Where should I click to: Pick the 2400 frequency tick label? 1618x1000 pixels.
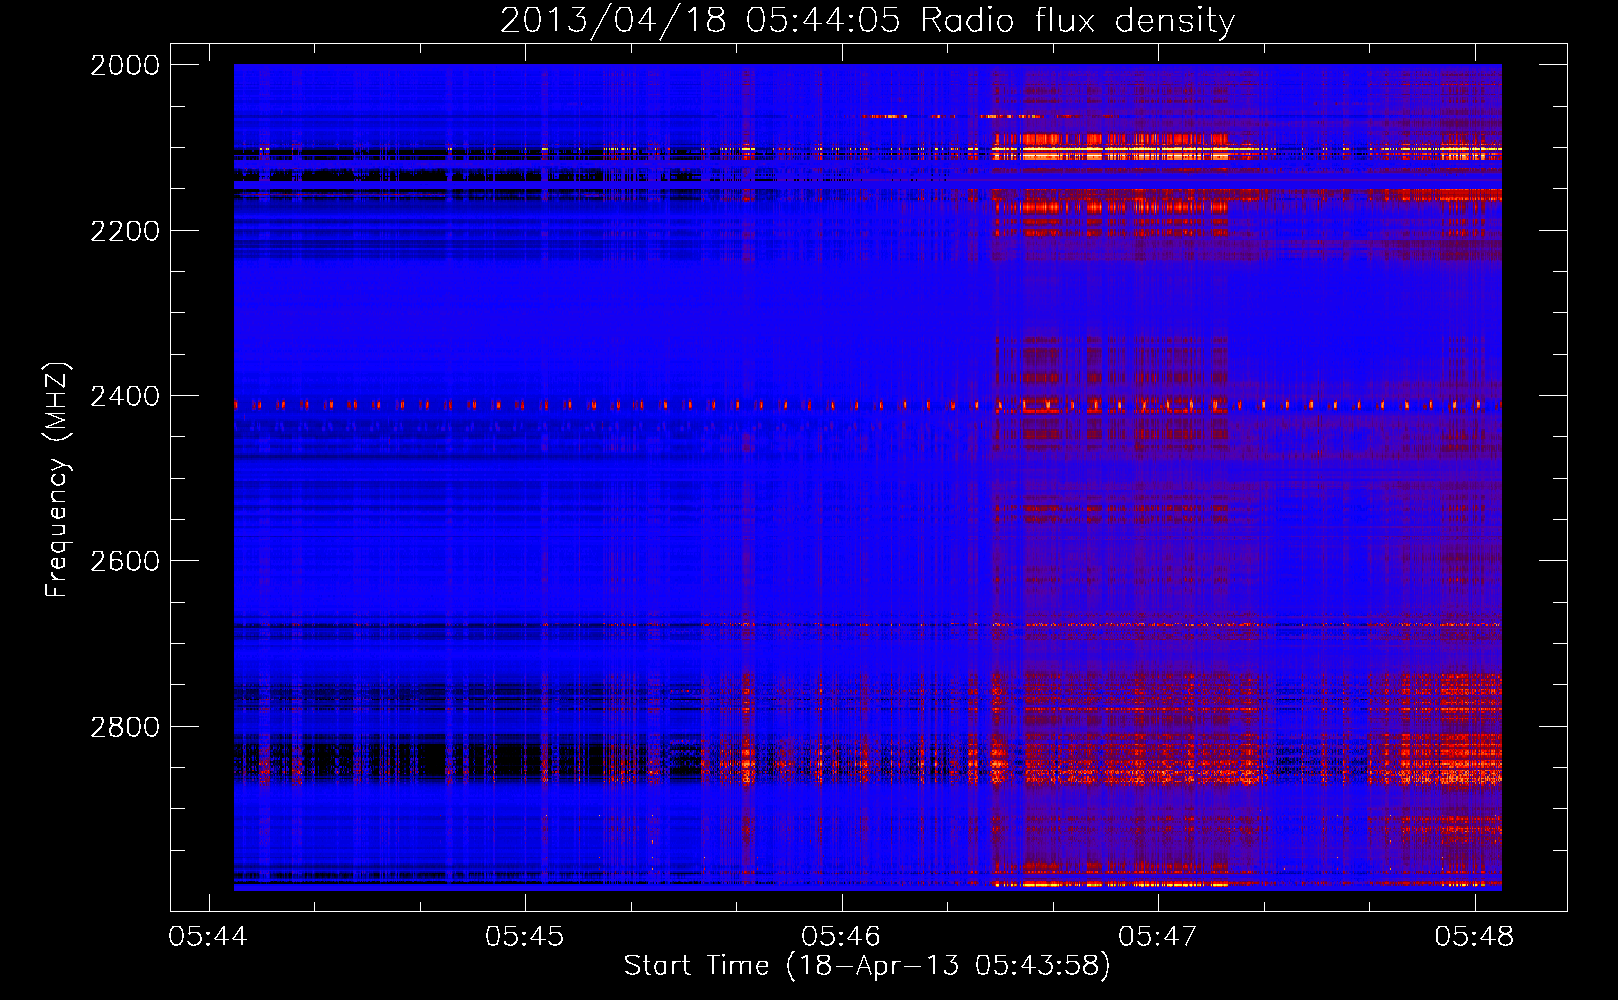point(125,397)
